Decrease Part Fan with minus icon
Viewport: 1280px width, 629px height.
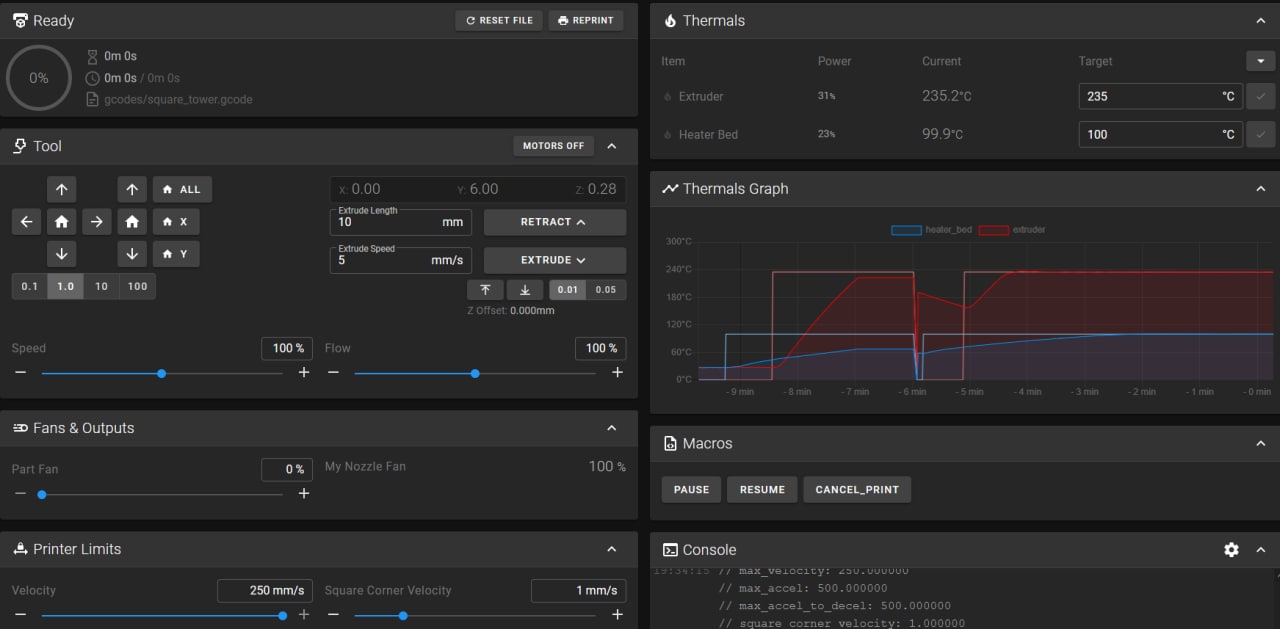(20, 494)
